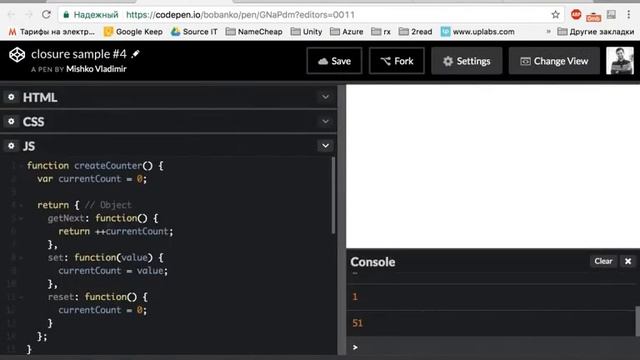
Task: Open Другие закладки folder
Action: 596,31
